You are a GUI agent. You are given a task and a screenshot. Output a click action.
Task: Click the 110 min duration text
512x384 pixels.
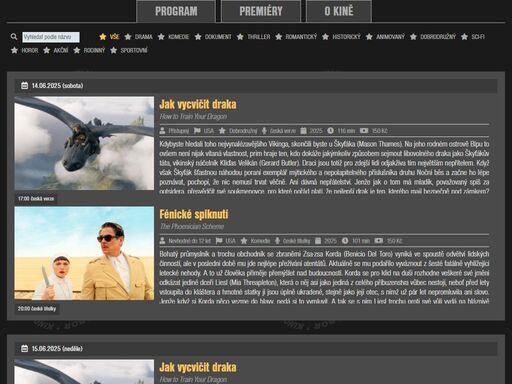point(346,131)
